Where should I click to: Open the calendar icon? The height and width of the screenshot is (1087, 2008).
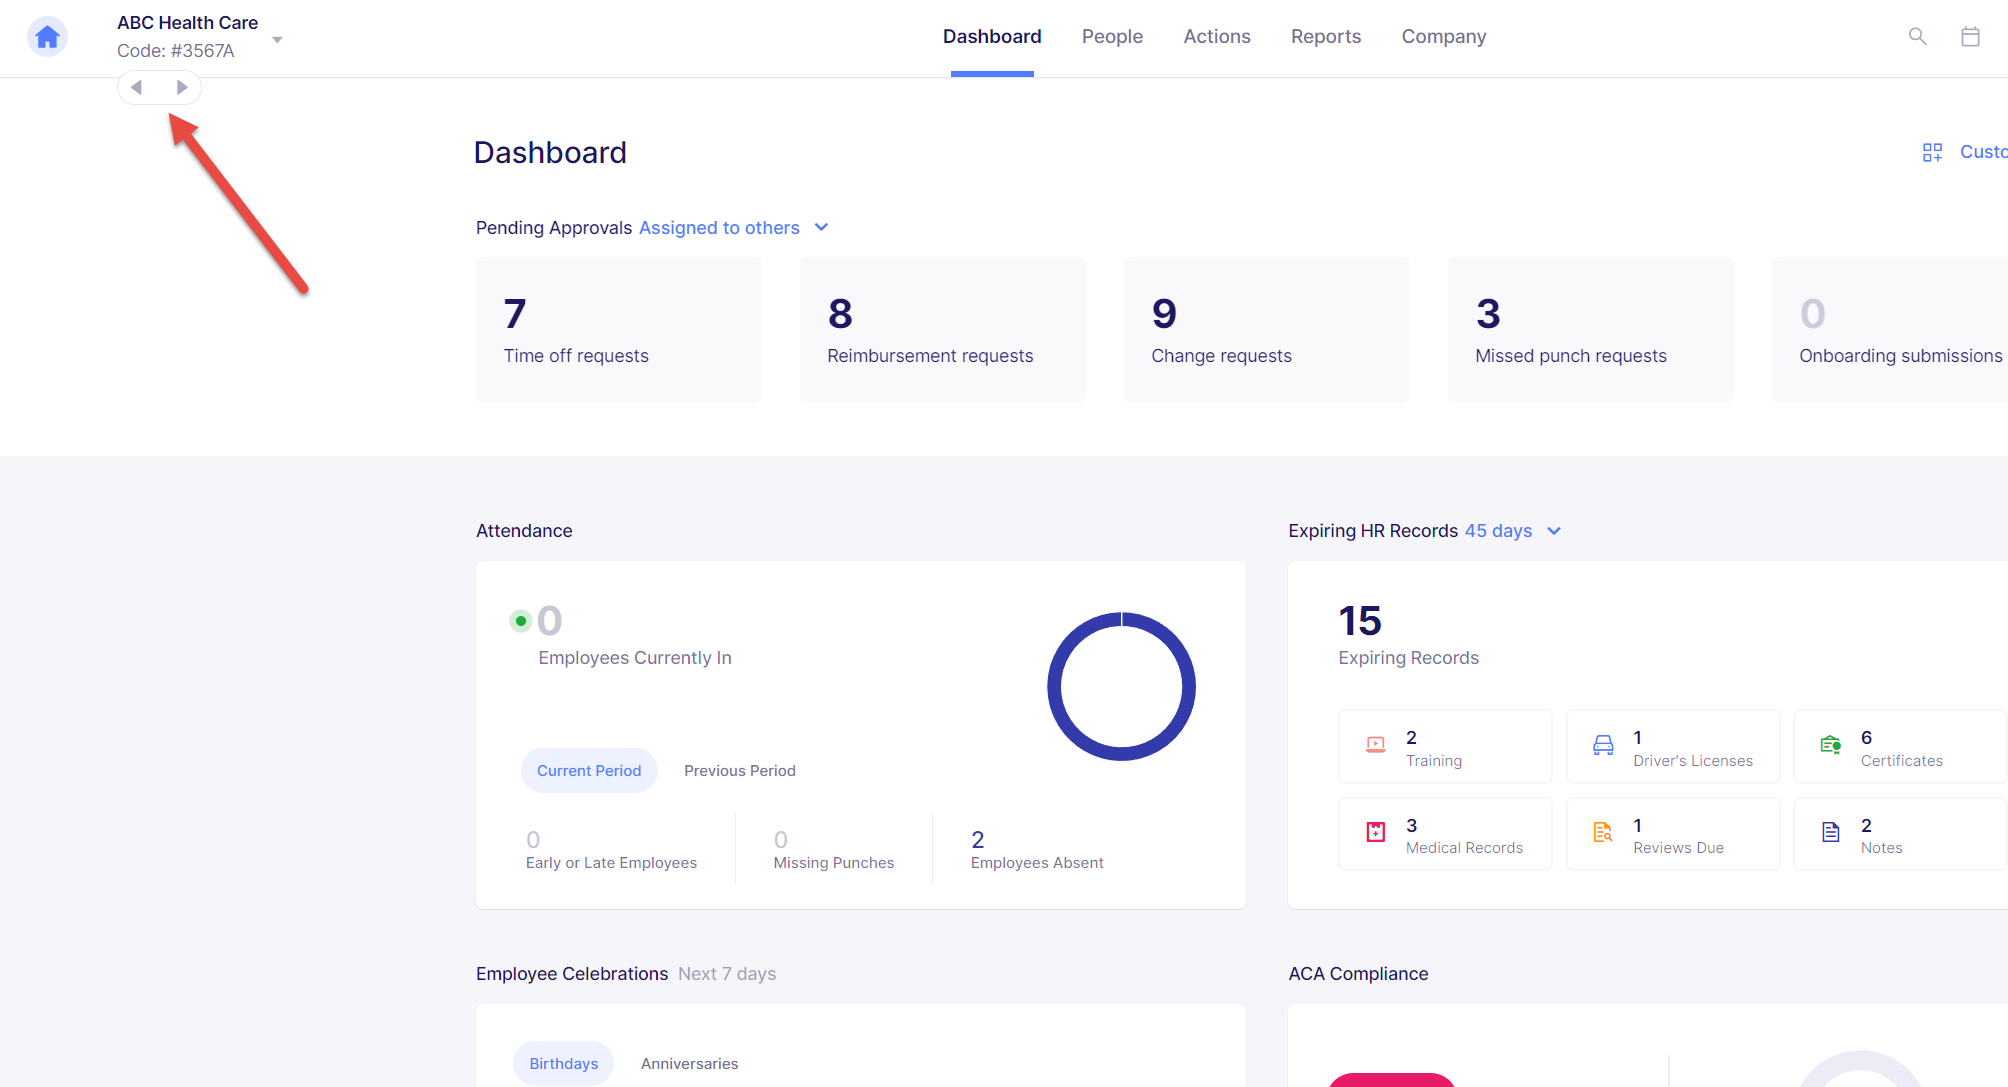click(1970, 37)
